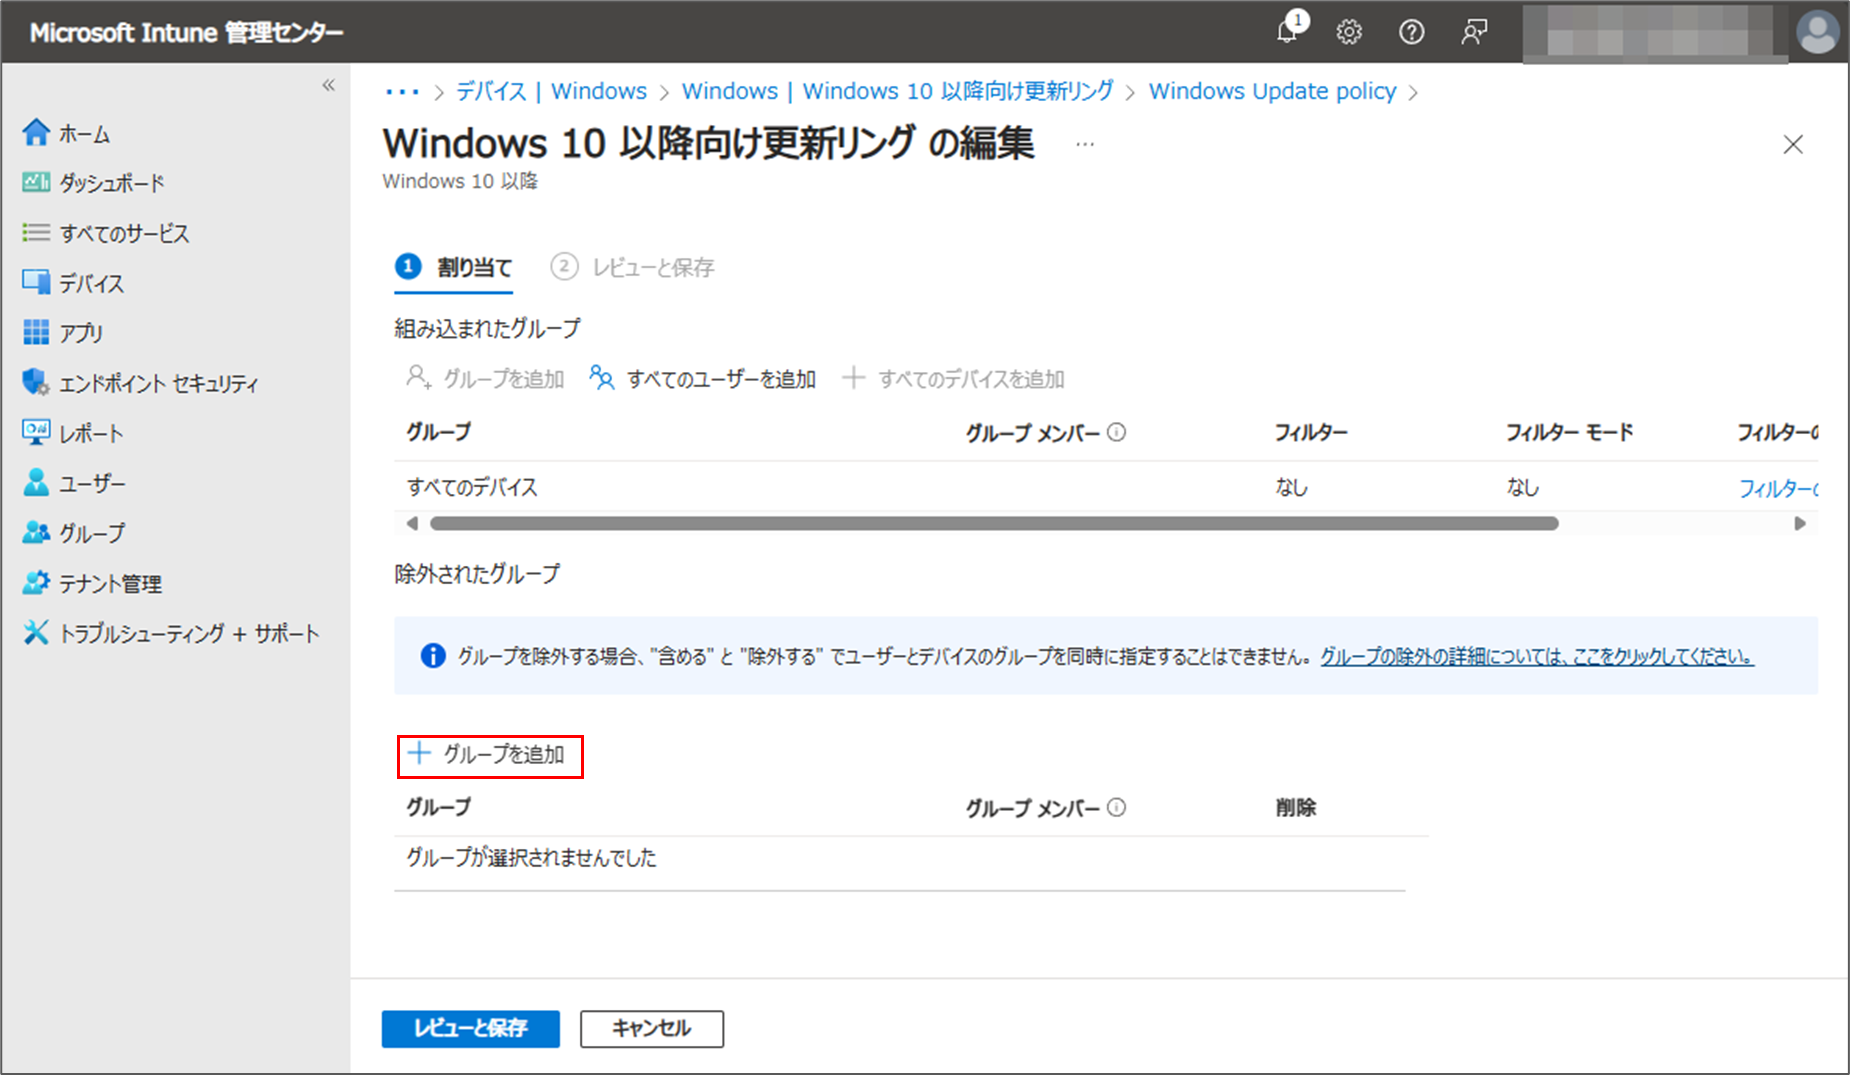Click the レビューと保存 blue button
1850x1075 pixels.
(470, 1028)
